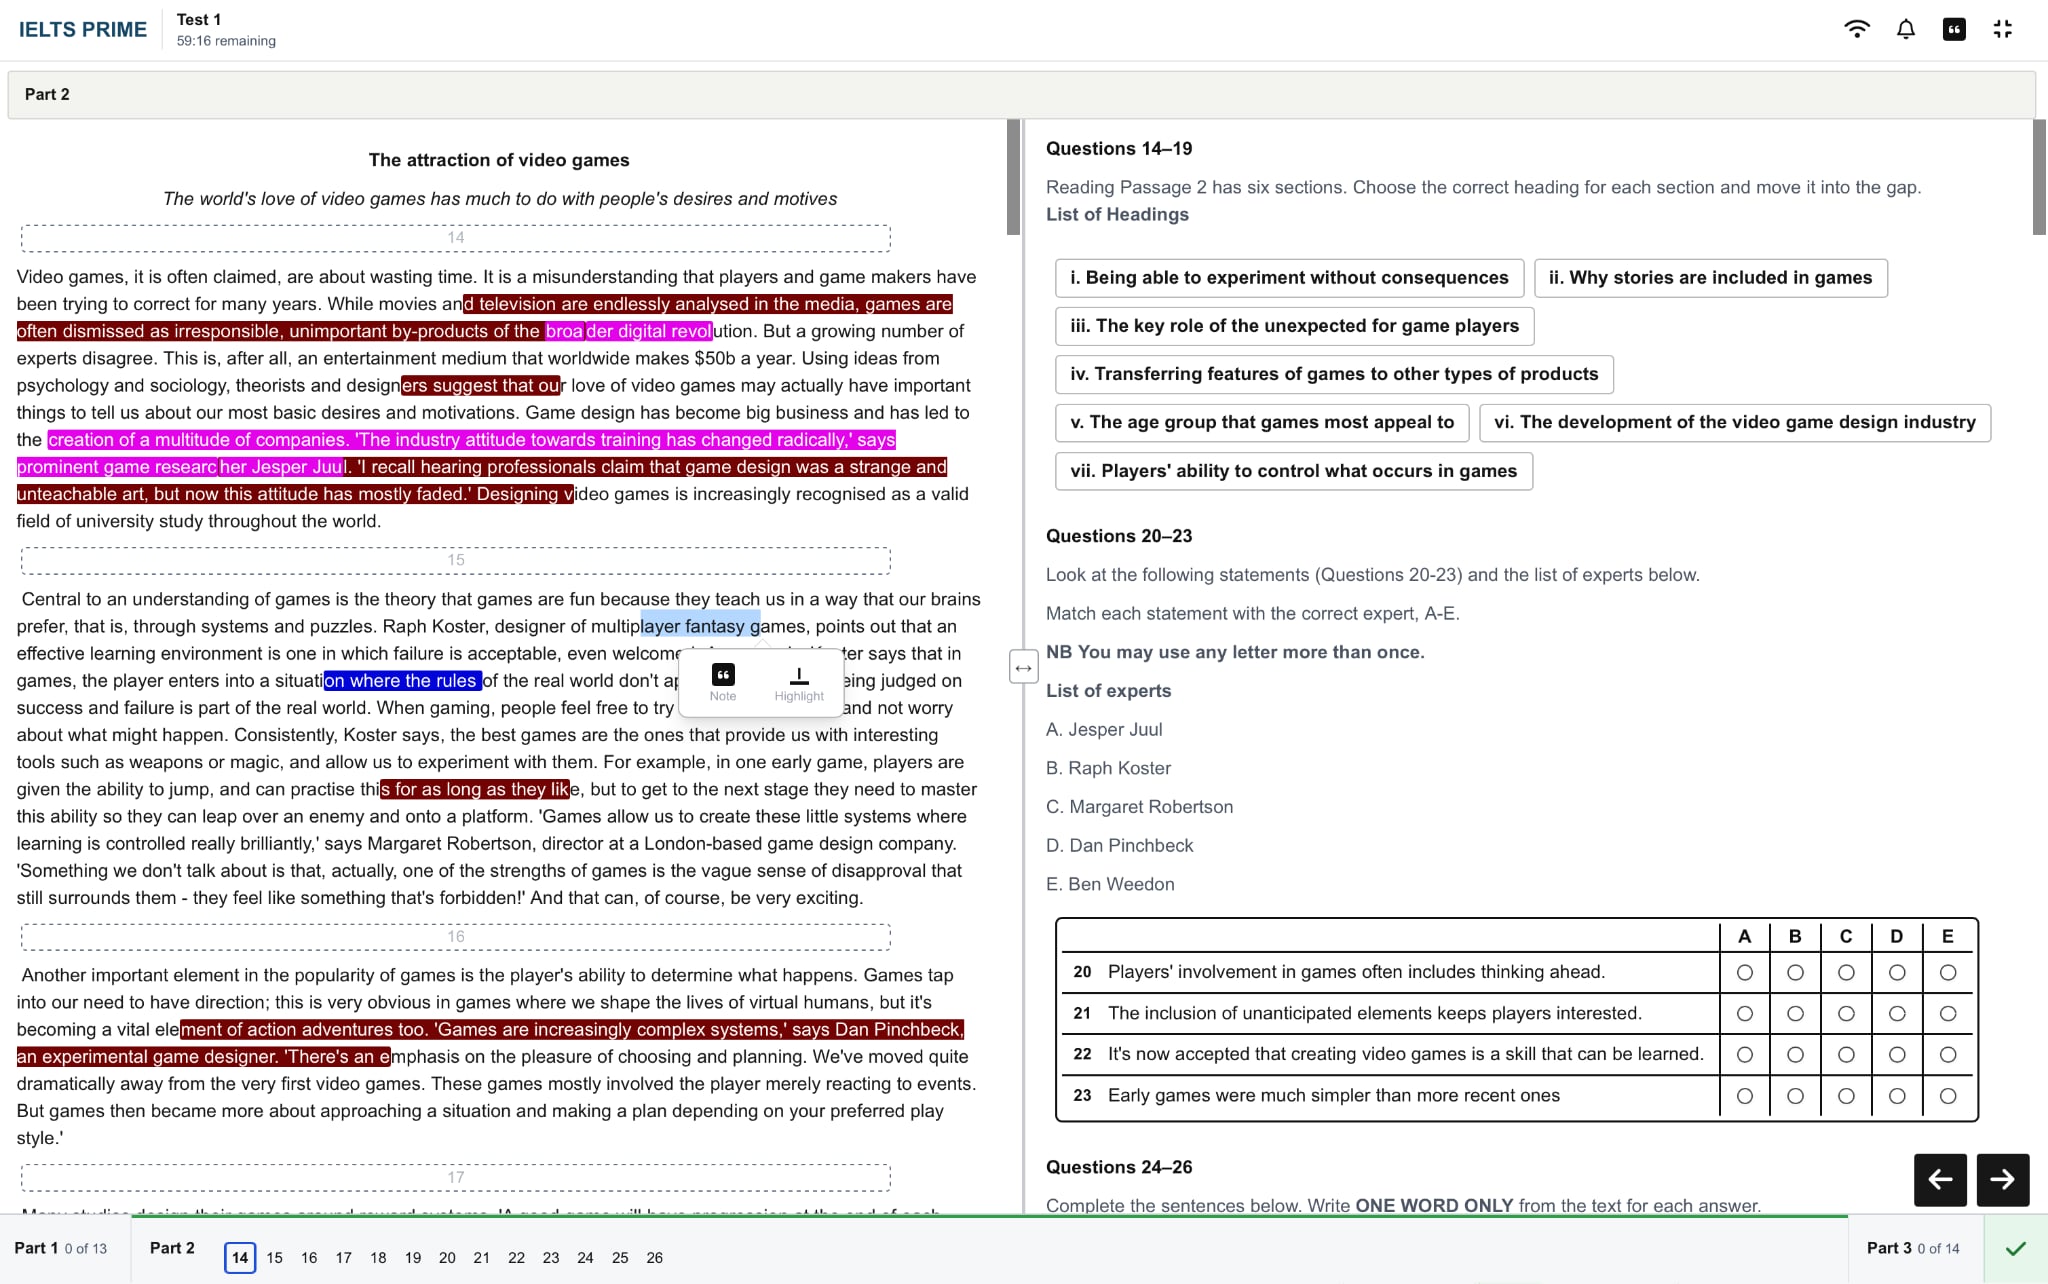Select expert B for question 20
This screenshot has width=2048, height=1284.
click(x=1796, y=972)
